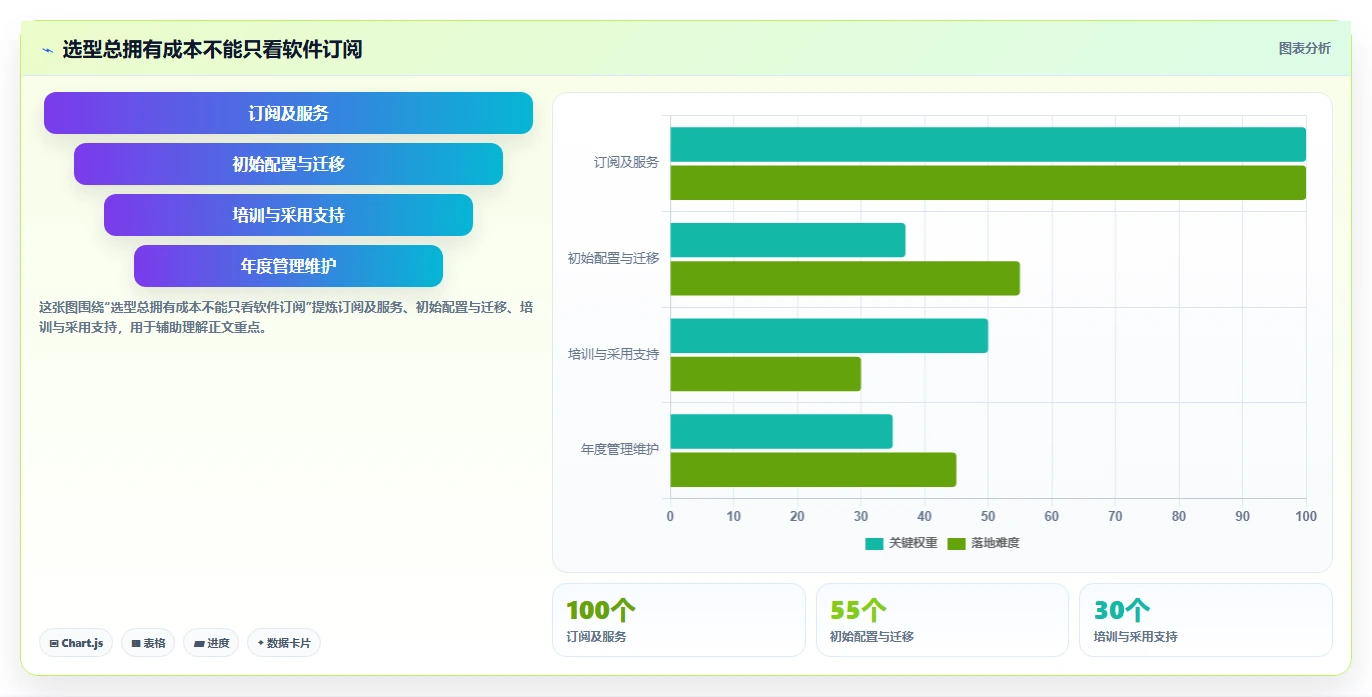Toggle the 落地难度 legend series
The width and height of the screenshot is (1372, 697).
click(983, 543)
